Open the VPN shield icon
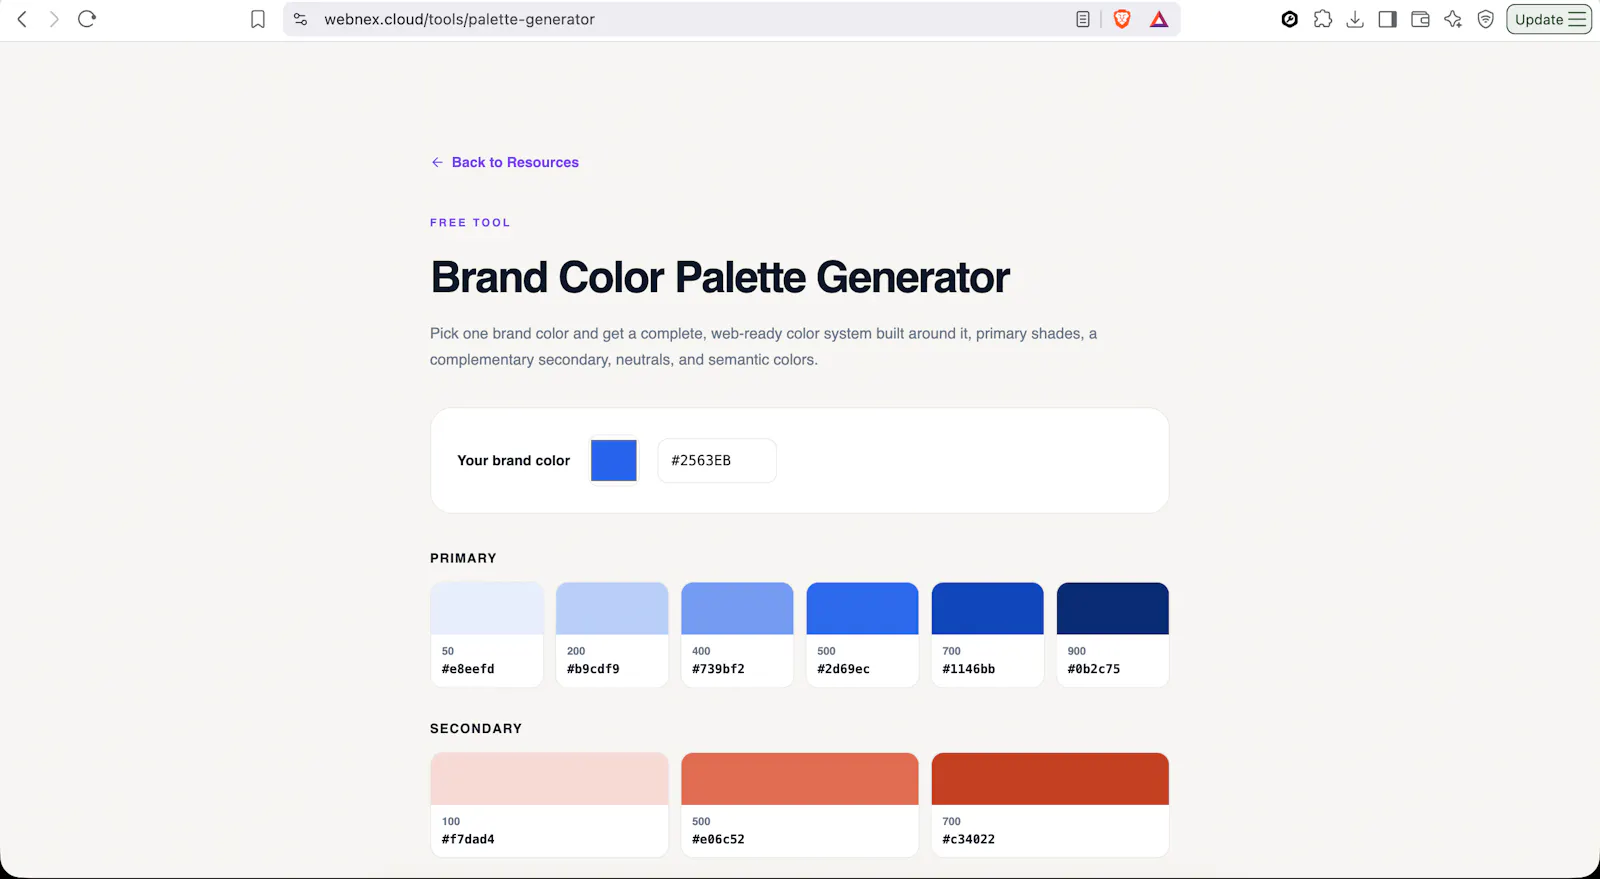The height and width of the screenshot is (879, 1600). [x=1486, y=19]
